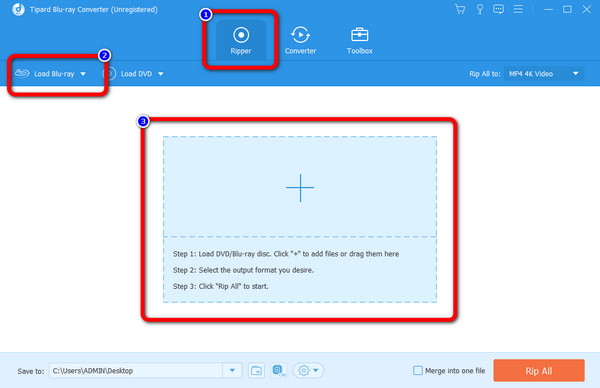Click the Tipard app logo icon
This screenshot has width=600, height=388.
click(x=18, y=9)
